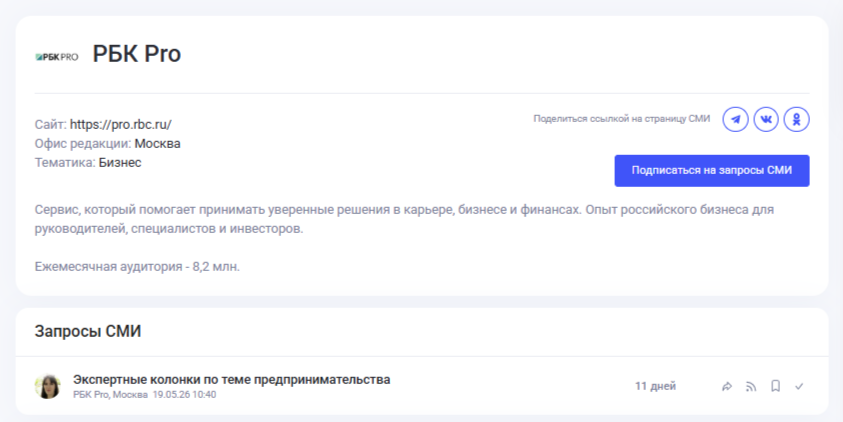843x422 pixels.
Task: Click the request author's avatar photo
Action: (x=48, y=386)
